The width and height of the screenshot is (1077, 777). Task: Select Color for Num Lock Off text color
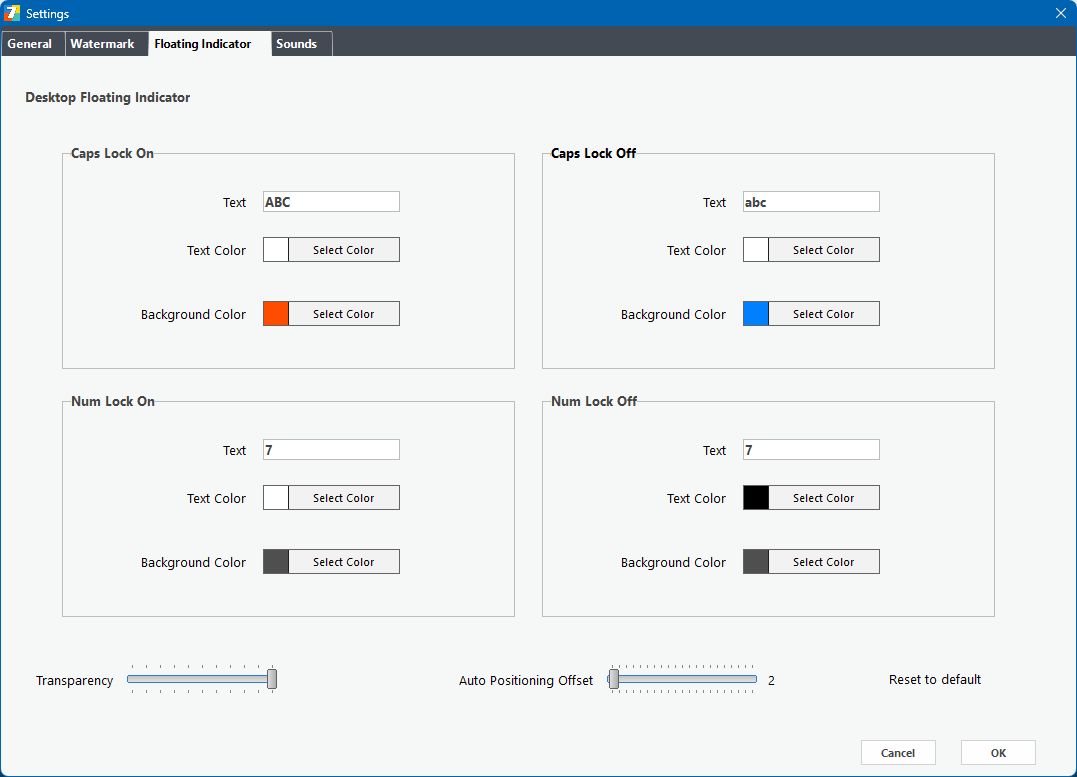[x=824, y=498]
